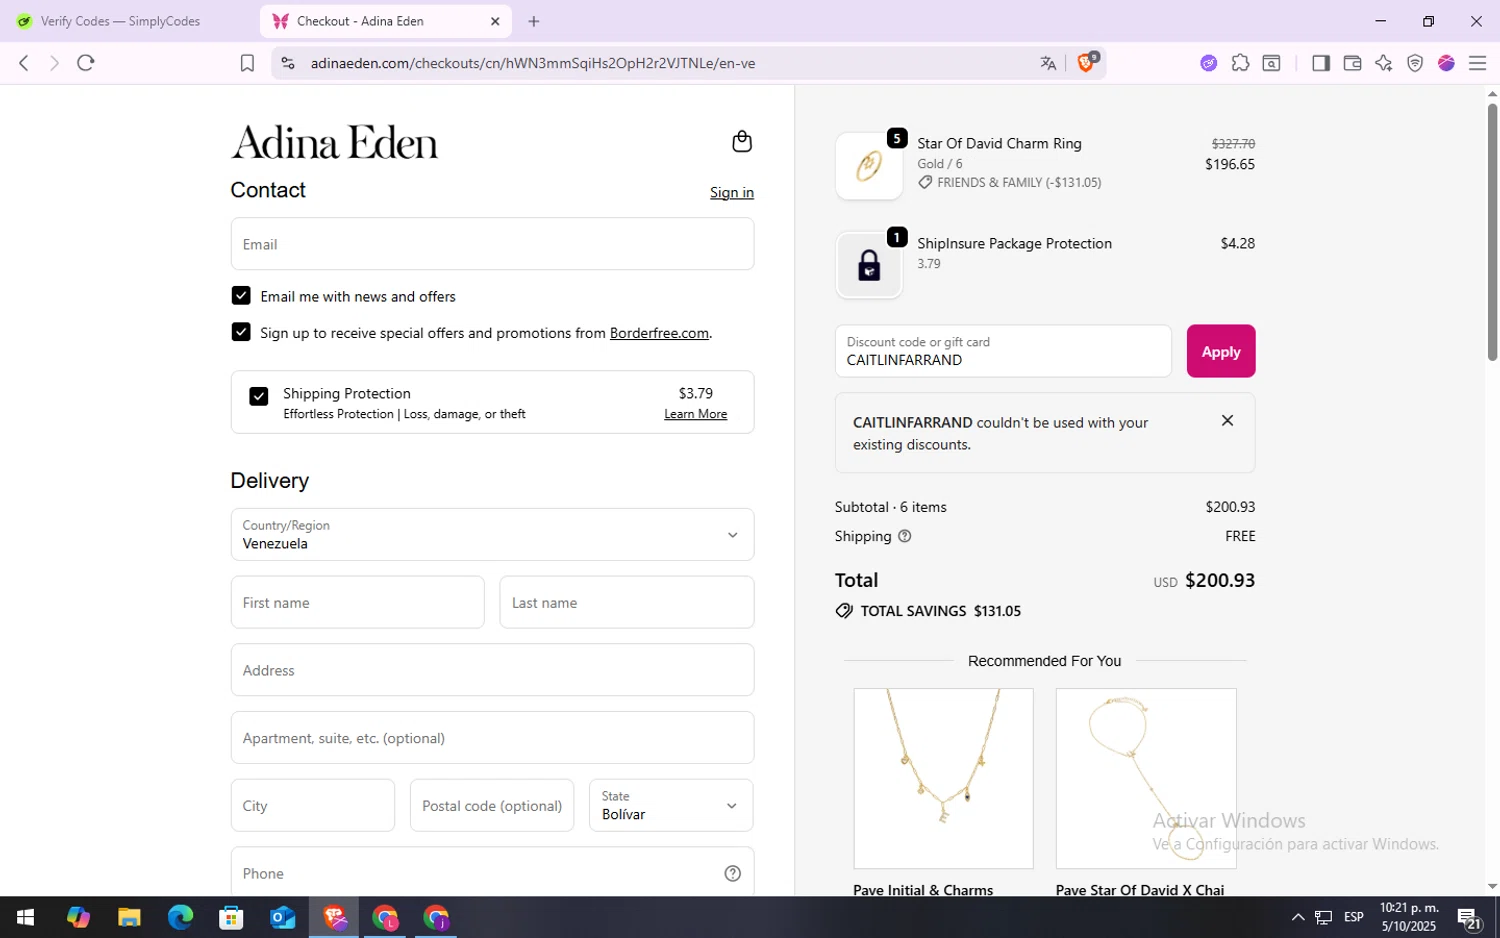The height and width of the screenshot is (938, 1500).
Task: Open Brave Wallet icon
Action: [x=1352, y=63]
